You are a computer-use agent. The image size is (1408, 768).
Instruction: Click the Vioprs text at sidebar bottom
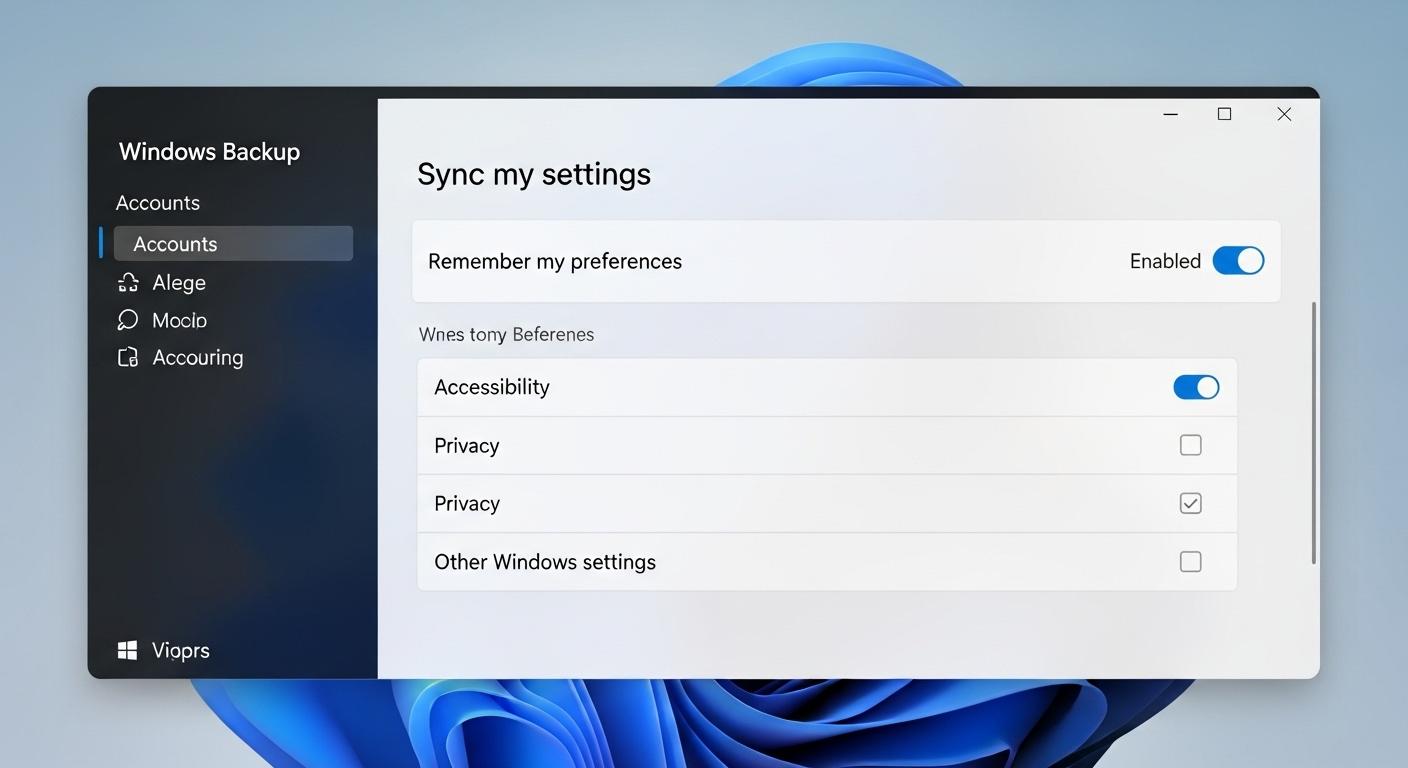(181, 651)
